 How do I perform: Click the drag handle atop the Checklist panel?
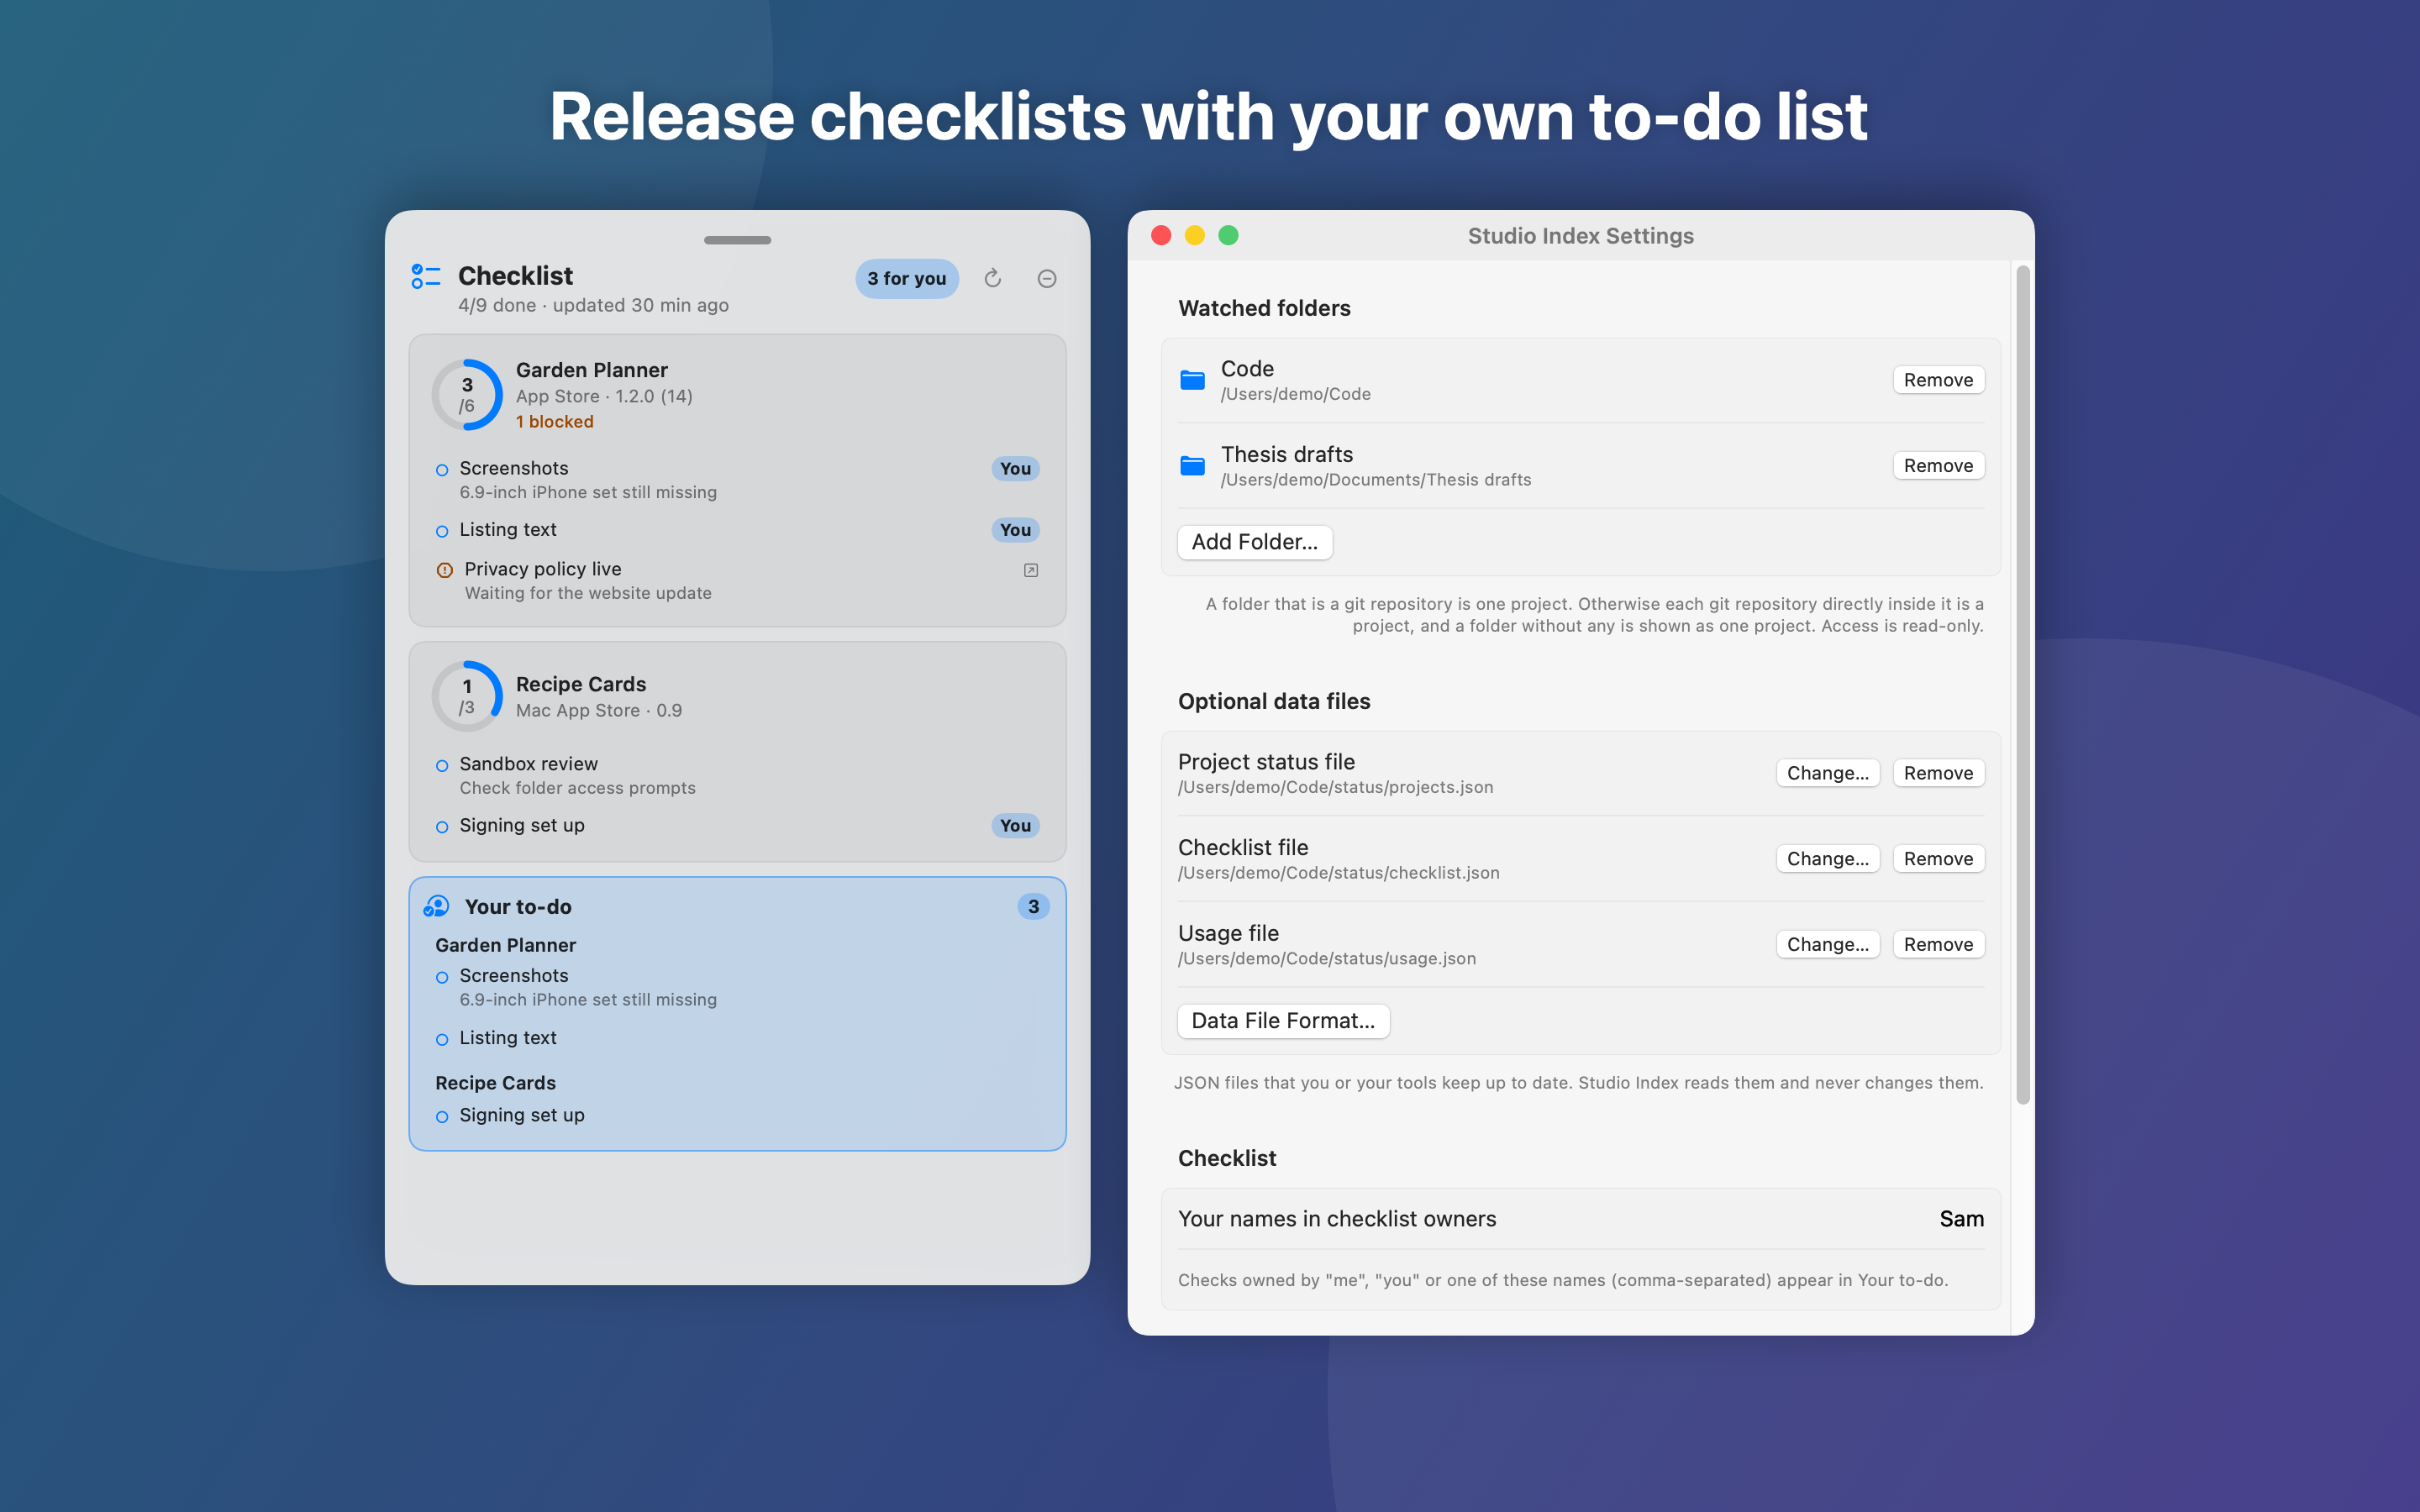pos(737,240)
